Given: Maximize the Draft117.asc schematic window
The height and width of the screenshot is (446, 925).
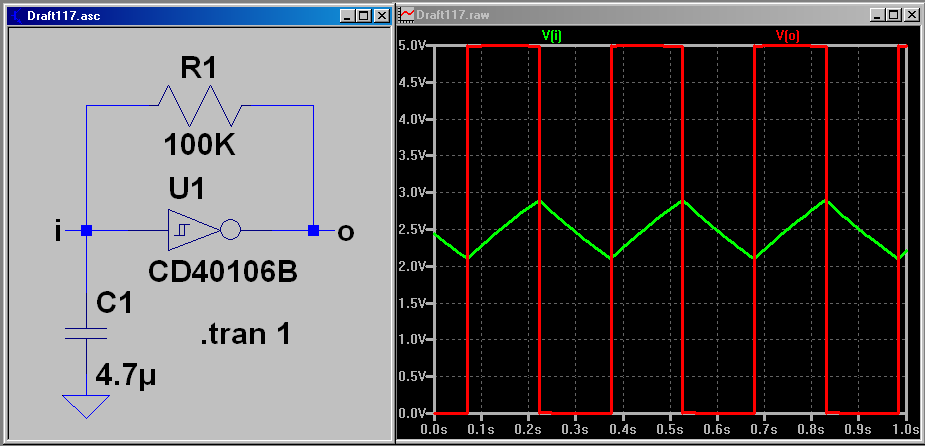Looking at the screenshot, I should click(364, 16).
